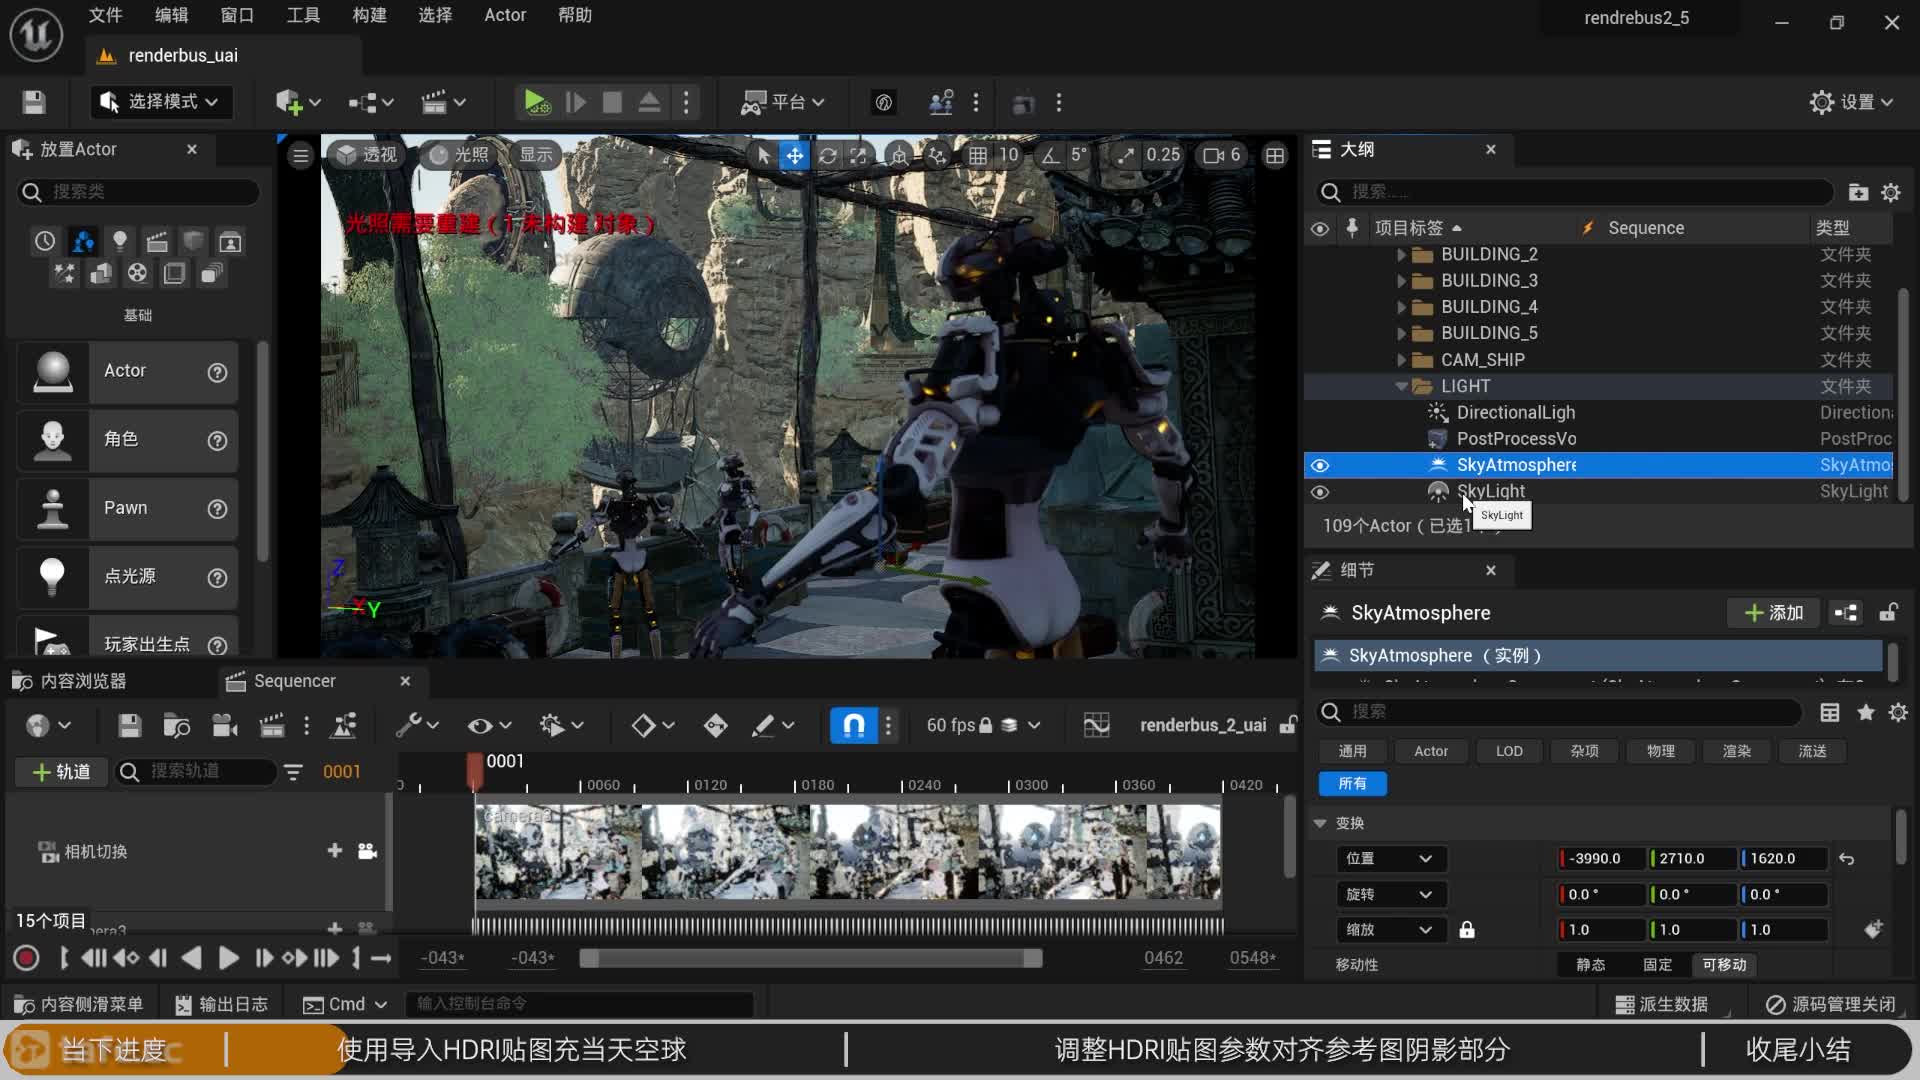Image resolution: width=1920 pixels, height=1080 pixels.
Task: Open the content drawer (内容侧滑菜单)
Action: pyautogui.click(x=79, y=1004)
